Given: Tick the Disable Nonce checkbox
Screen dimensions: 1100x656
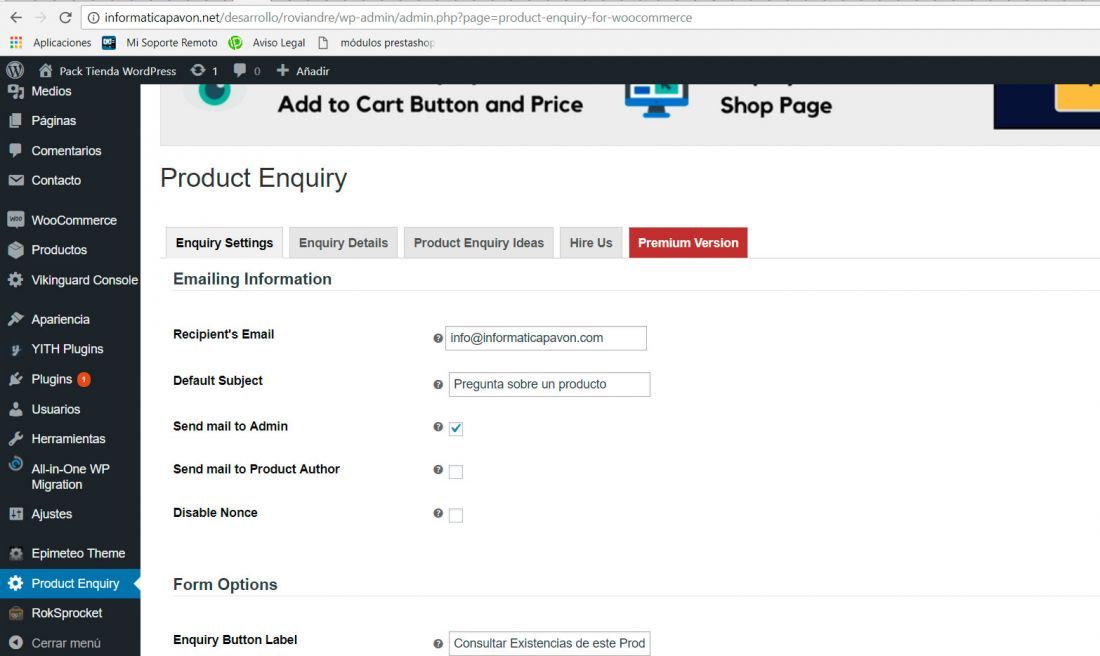Looking at the screenshot, I should click(x=455, y=515).
